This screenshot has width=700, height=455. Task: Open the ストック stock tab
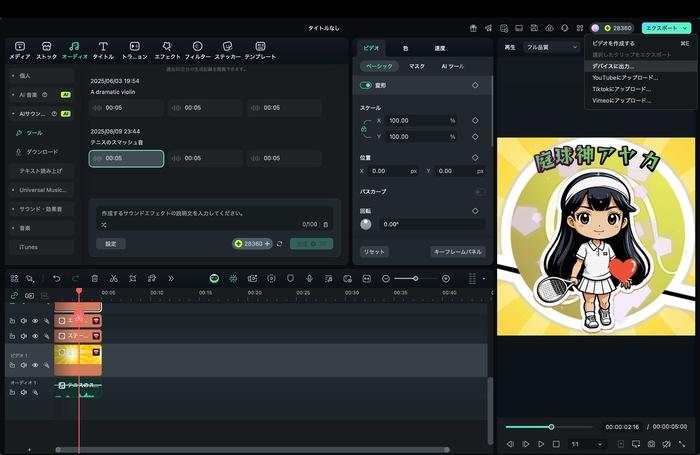tap(46, 50)
